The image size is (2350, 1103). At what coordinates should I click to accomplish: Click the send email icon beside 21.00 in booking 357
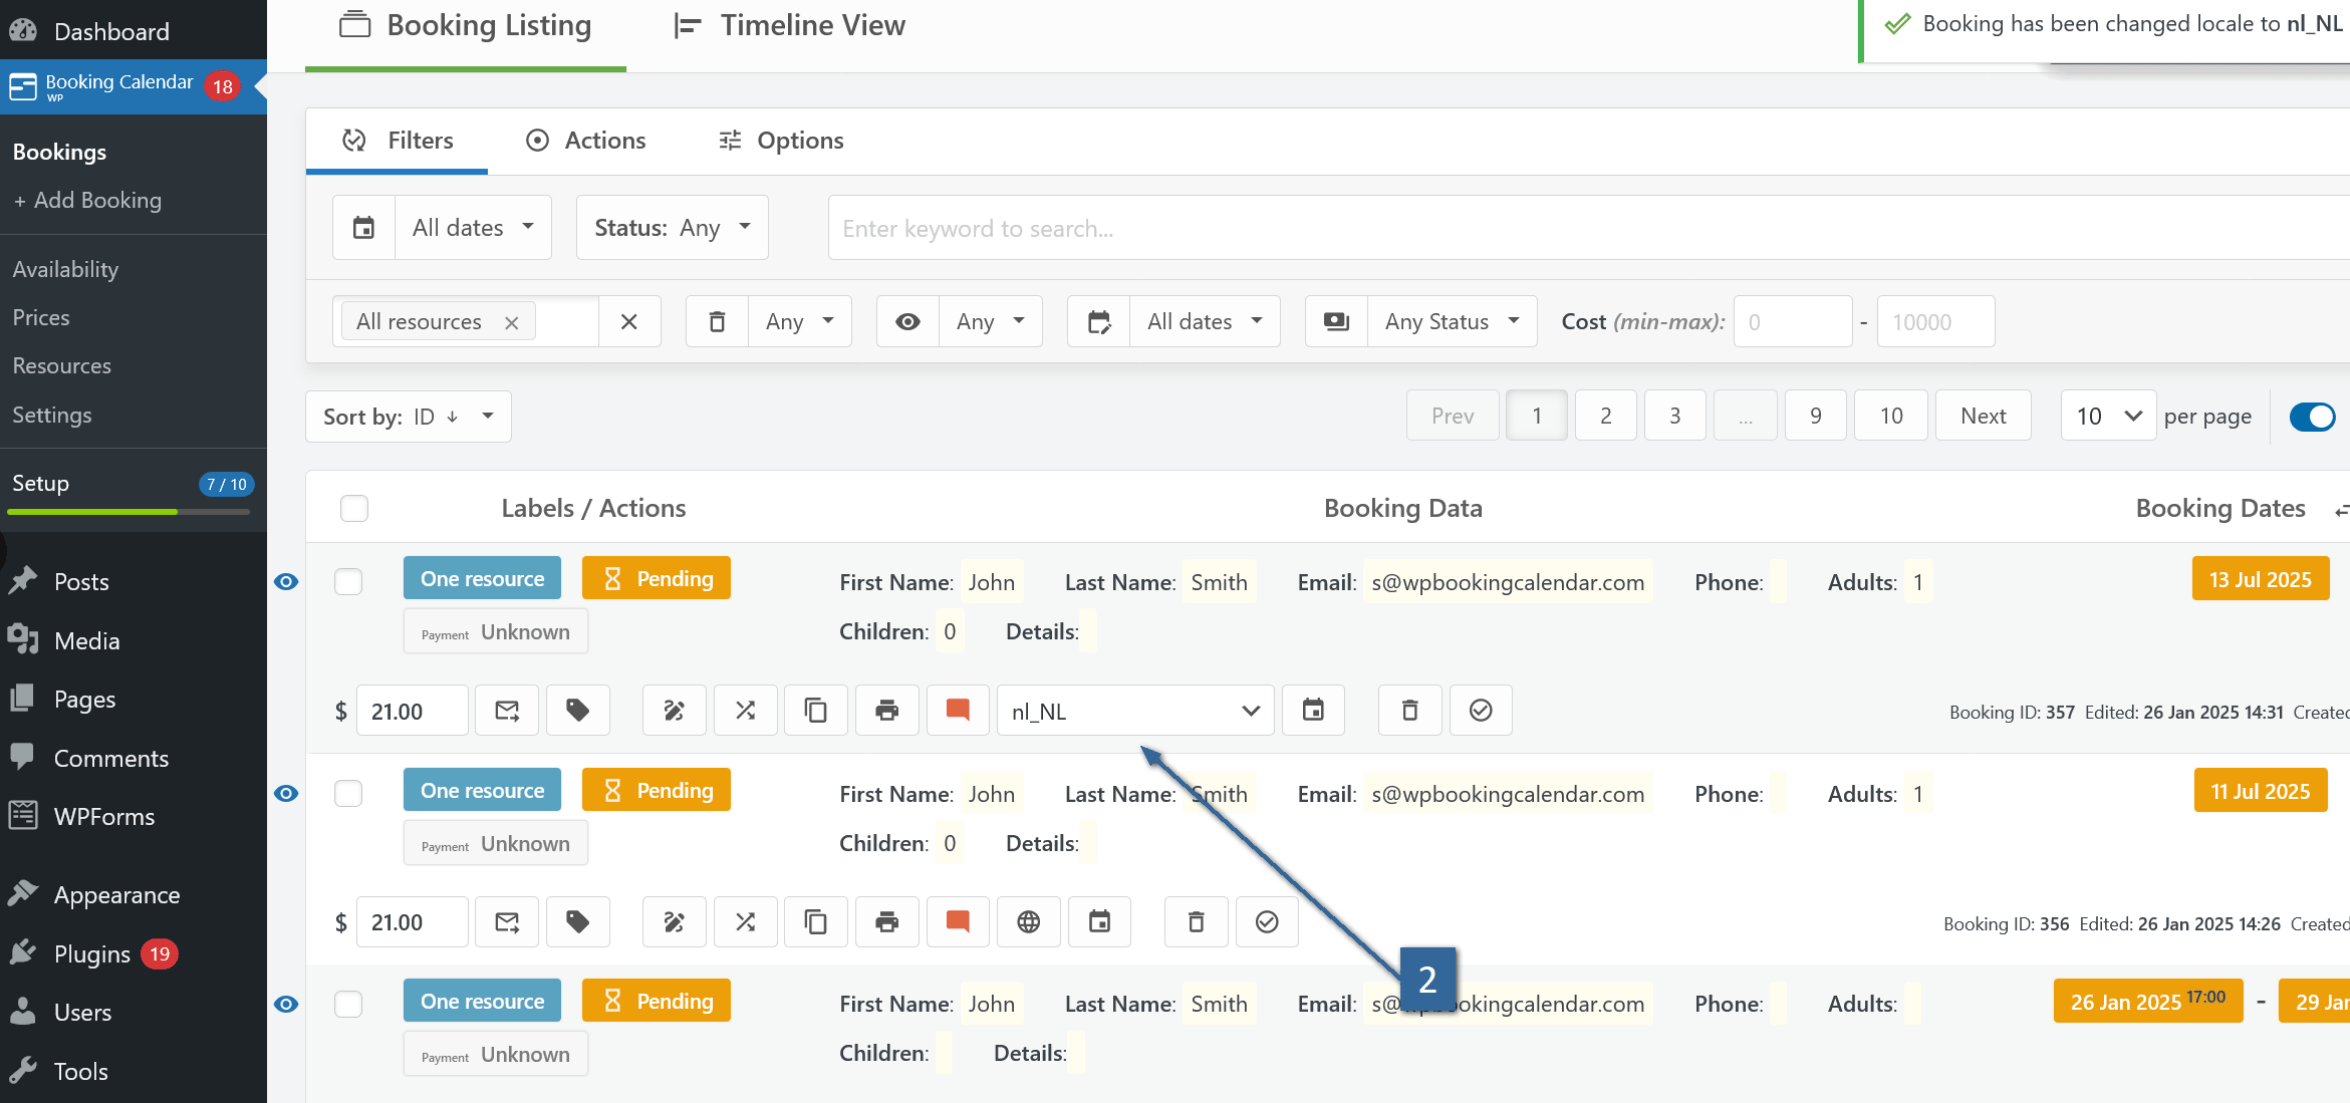tap(507, 711)
